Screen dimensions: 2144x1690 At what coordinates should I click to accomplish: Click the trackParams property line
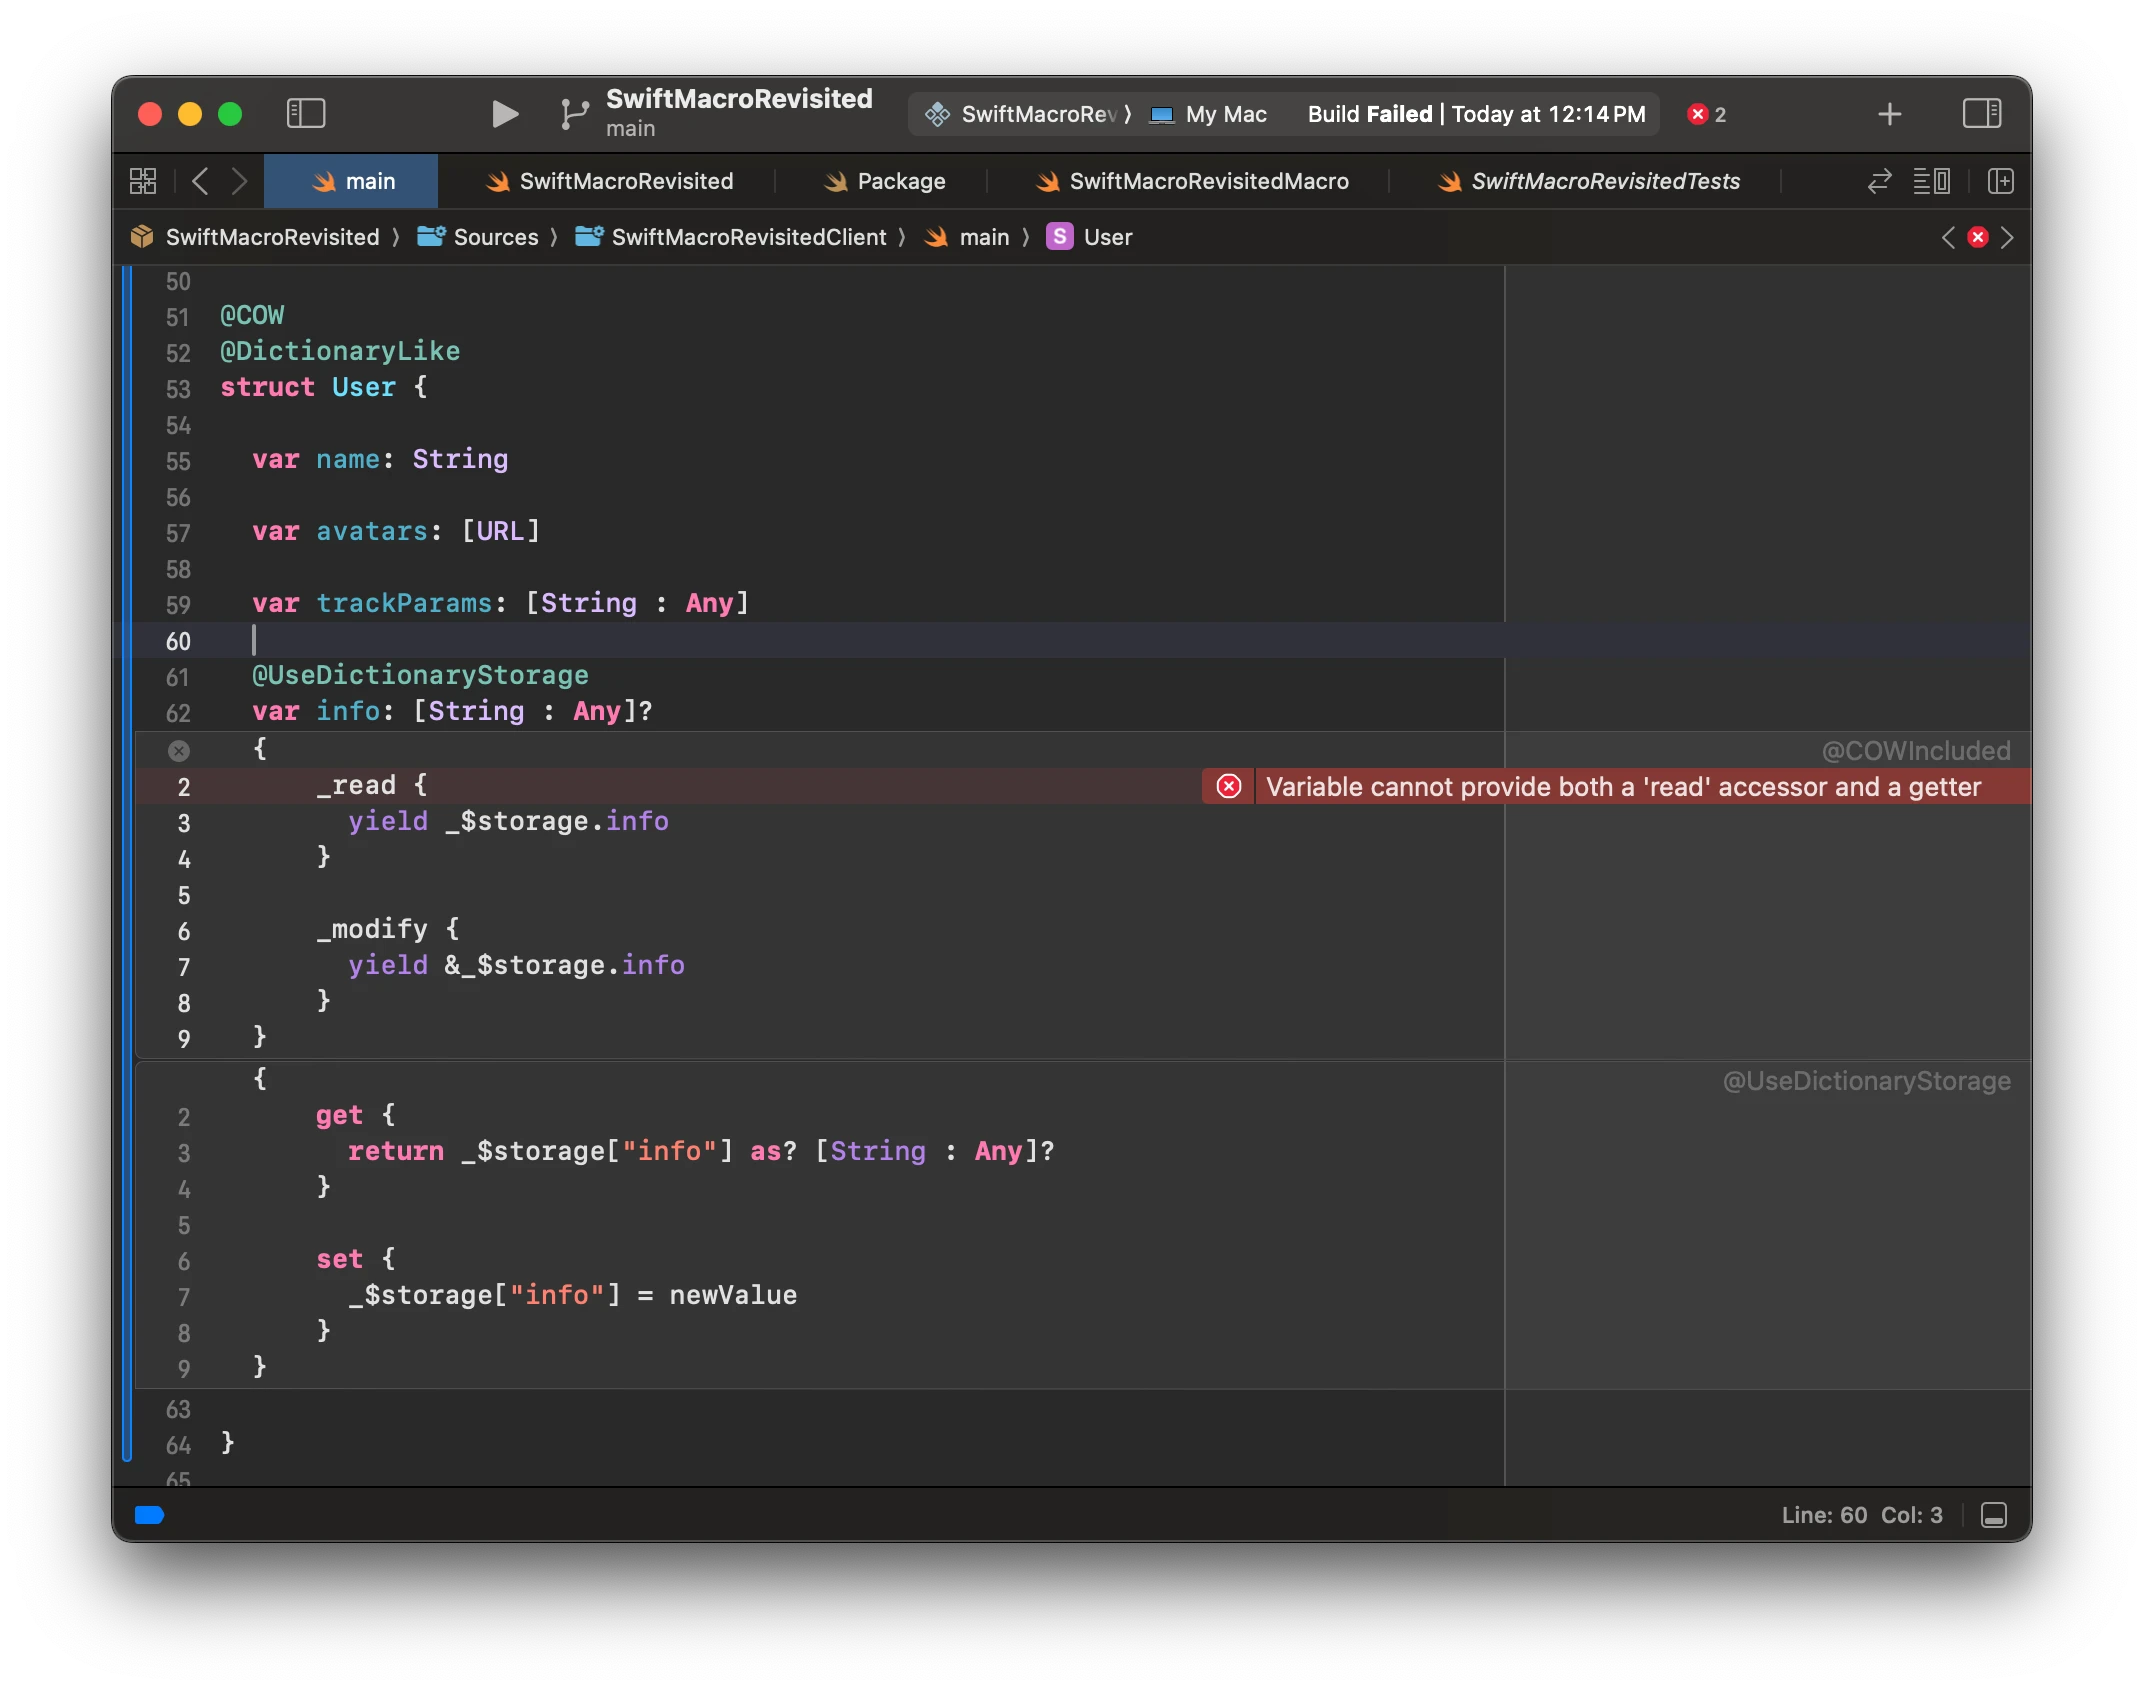[500, 603]
